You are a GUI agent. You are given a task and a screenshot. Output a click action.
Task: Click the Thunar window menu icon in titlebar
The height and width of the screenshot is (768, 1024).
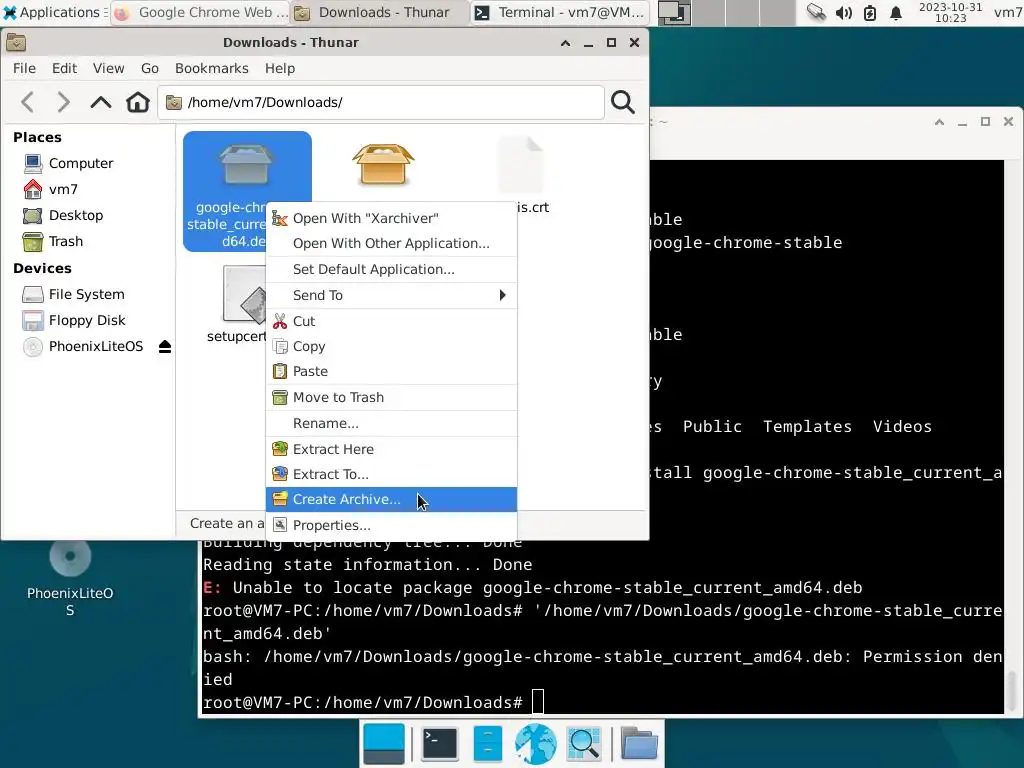click(16, 43)
